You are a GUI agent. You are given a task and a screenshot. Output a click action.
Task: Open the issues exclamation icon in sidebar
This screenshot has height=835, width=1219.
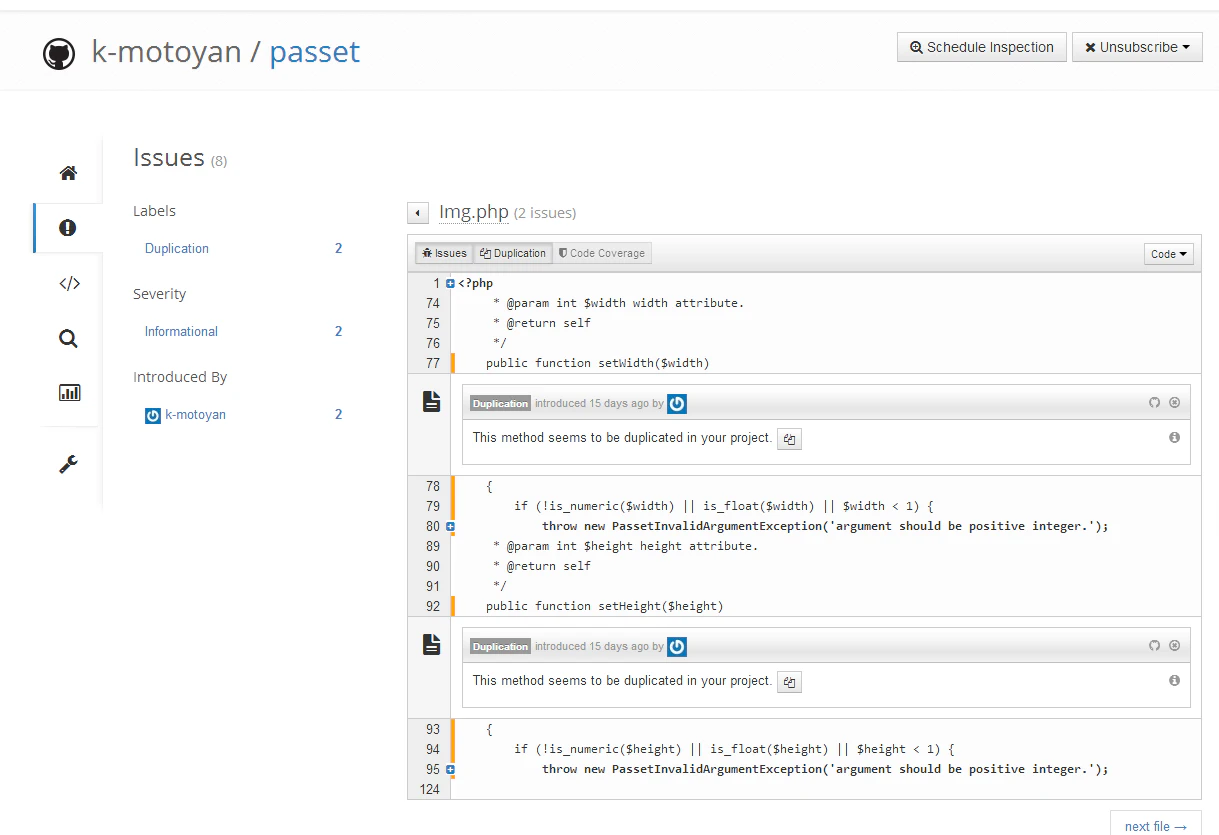68,228
